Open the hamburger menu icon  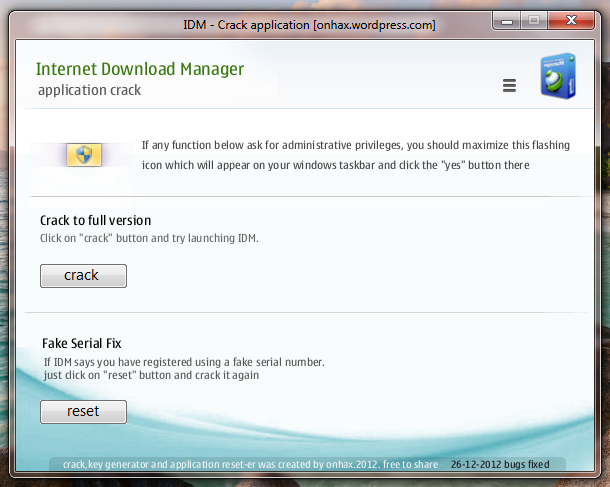509,86
